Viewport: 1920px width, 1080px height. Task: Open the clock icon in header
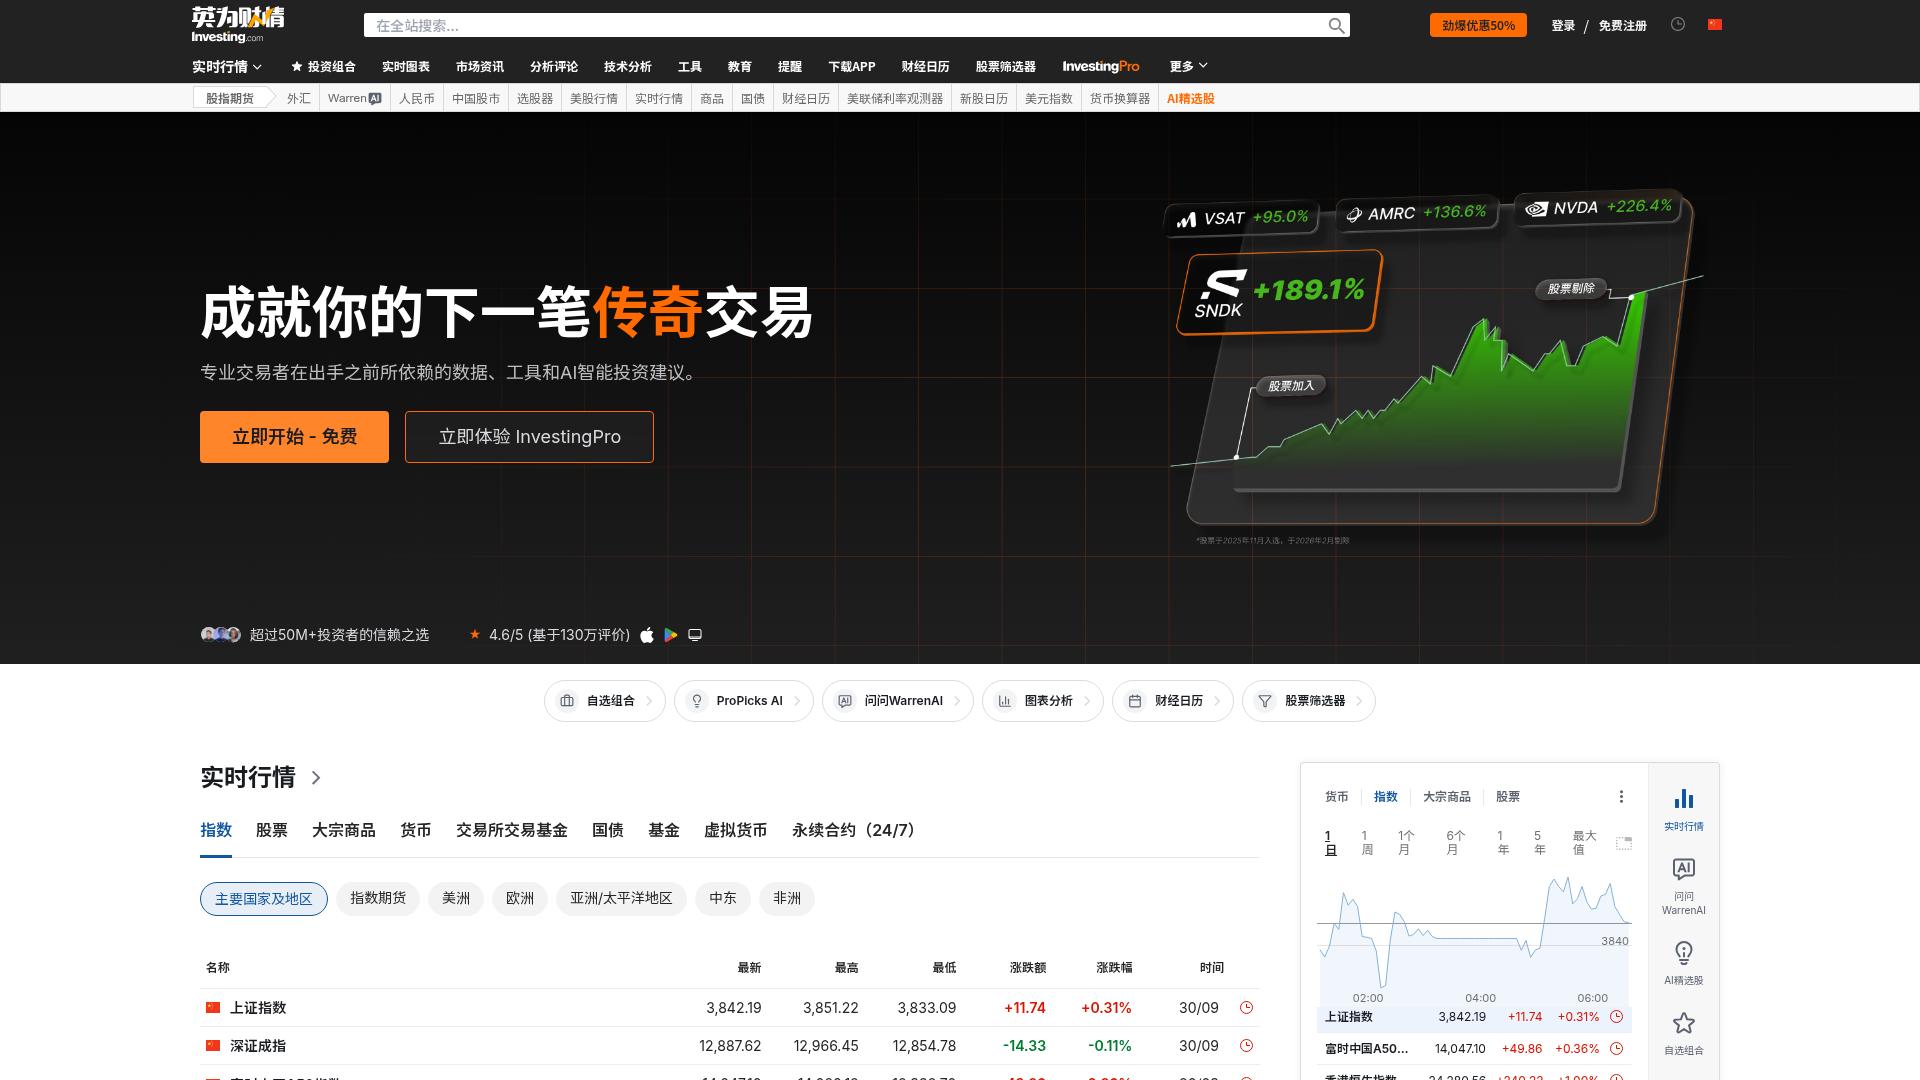(x=1678, y=24)
